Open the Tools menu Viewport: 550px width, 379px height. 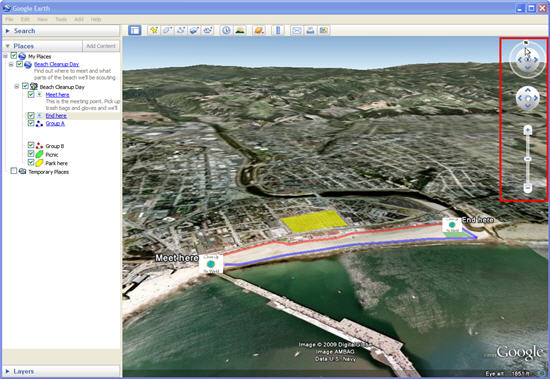pos(61,19)
